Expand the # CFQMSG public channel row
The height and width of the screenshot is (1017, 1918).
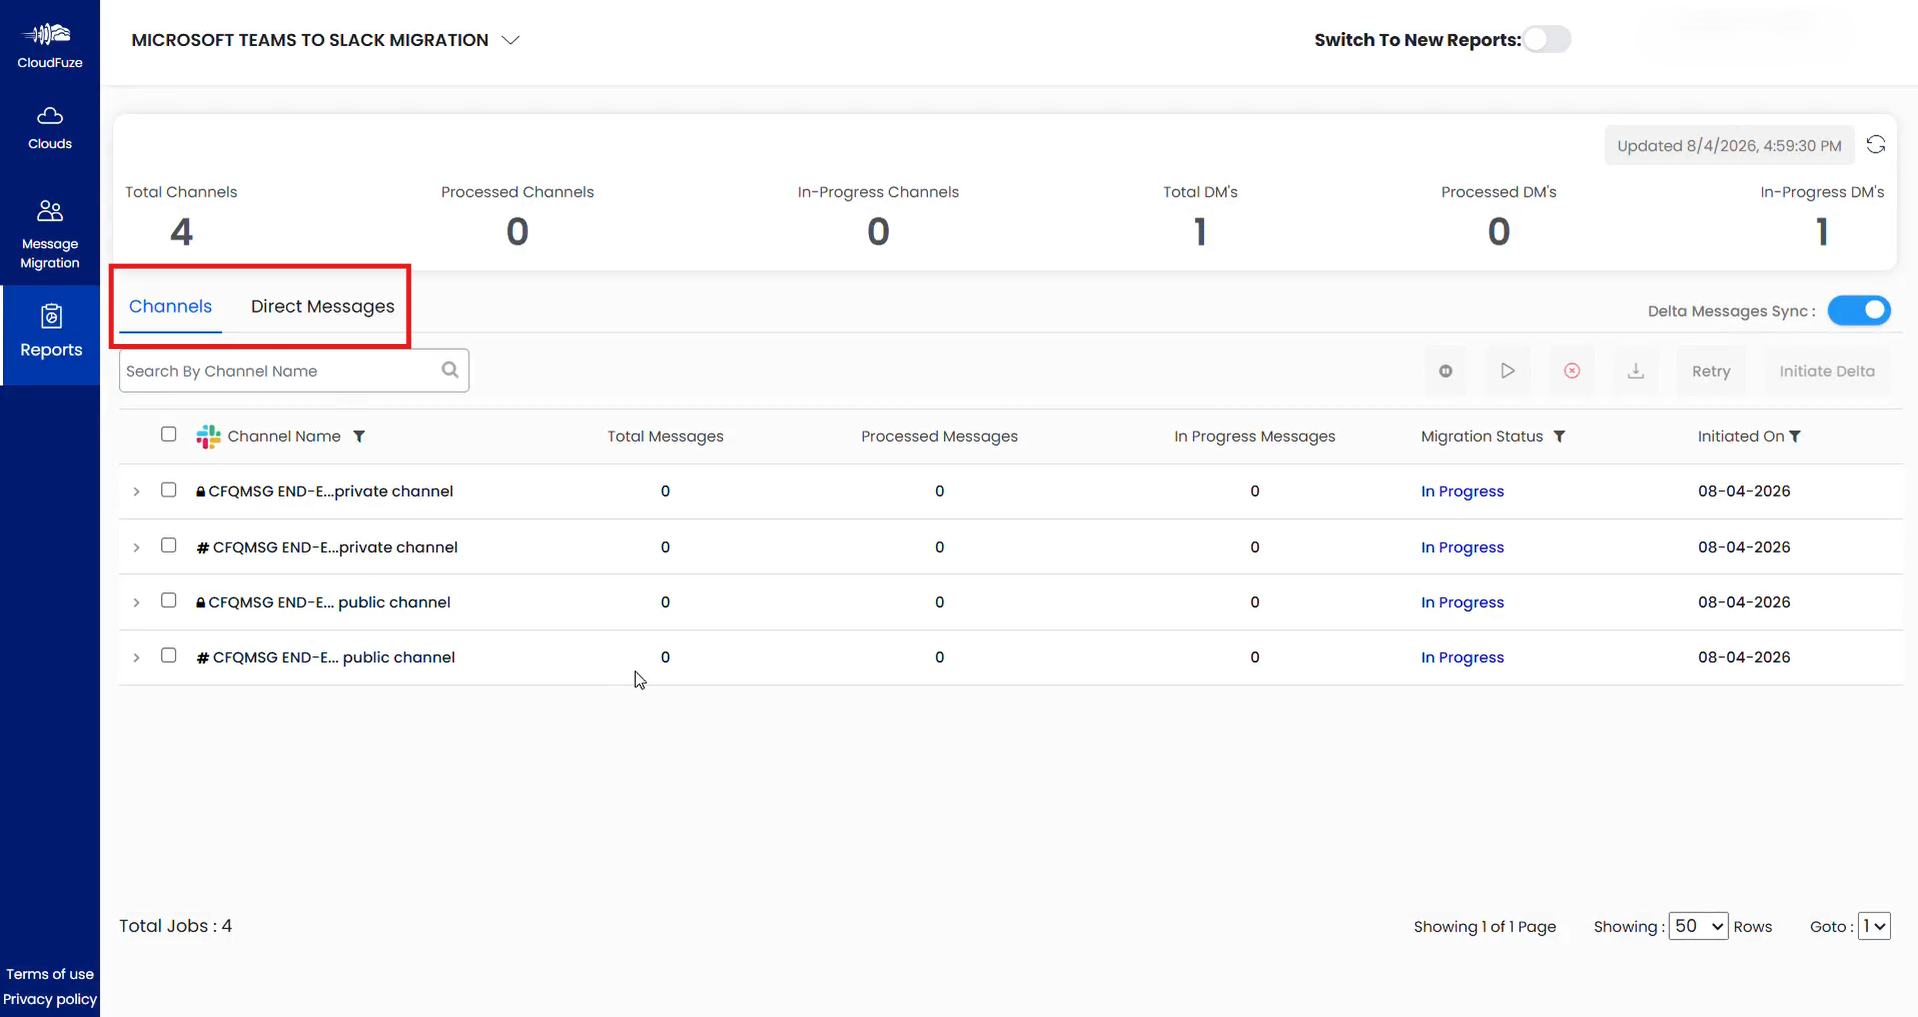[x=136, y=658]
